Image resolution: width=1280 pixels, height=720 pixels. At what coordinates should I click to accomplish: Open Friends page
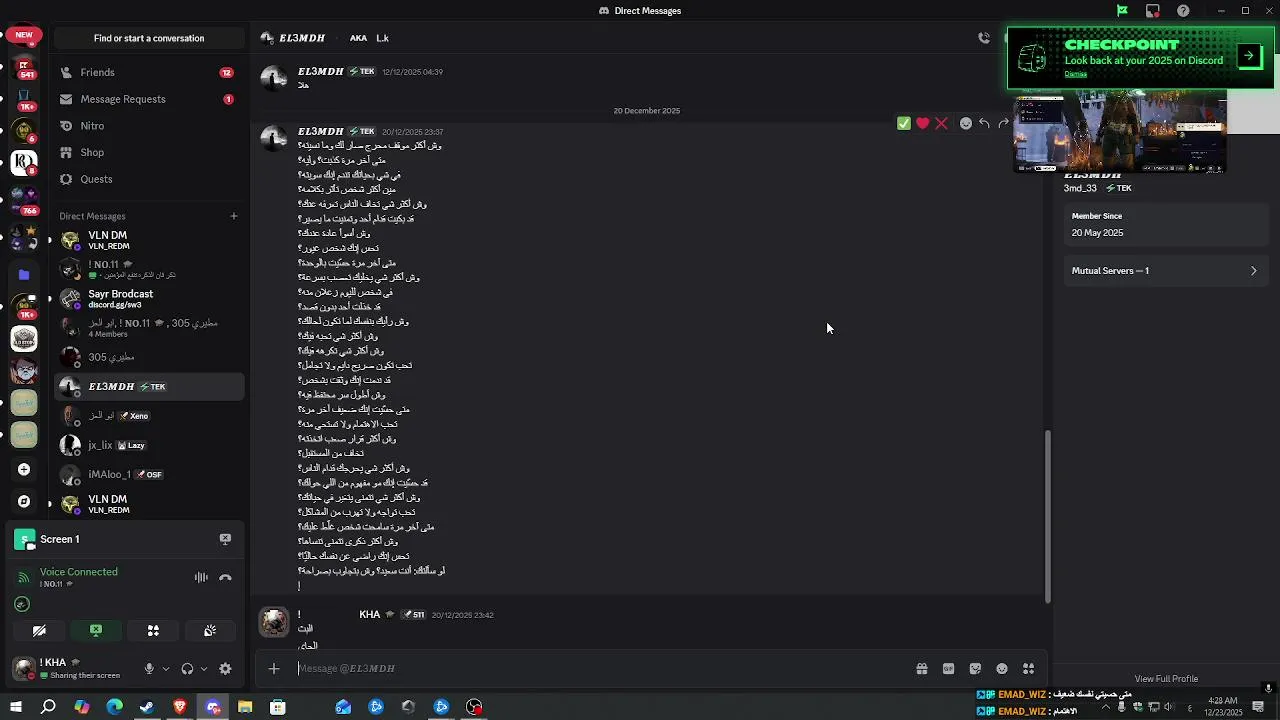point(149,72)
